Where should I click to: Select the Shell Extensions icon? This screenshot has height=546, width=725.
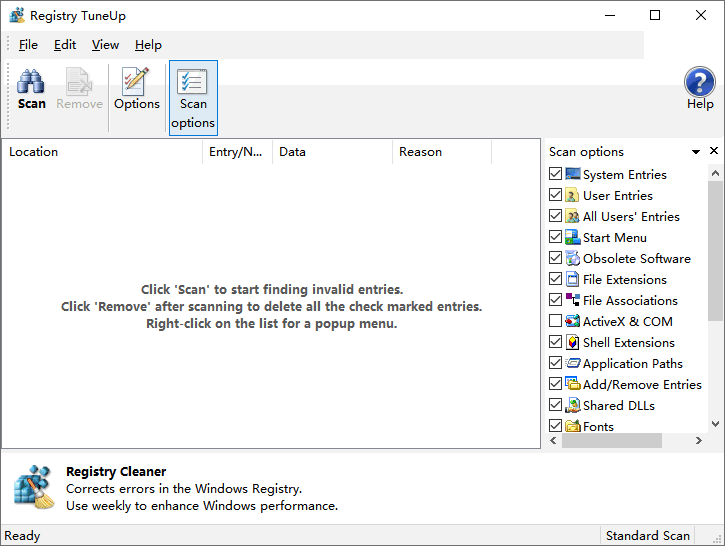tap(572, 343)
